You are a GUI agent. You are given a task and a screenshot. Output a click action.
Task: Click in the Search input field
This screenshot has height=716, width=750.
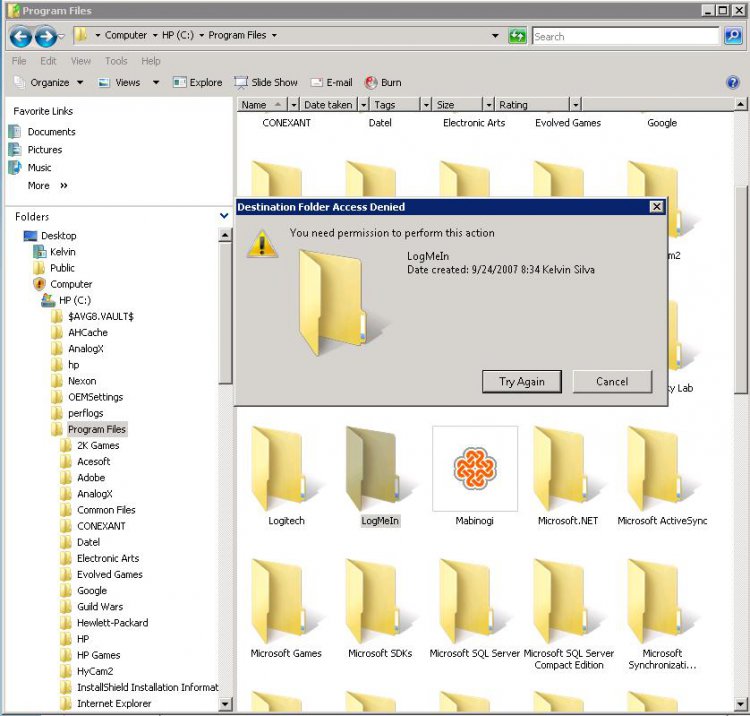(625, 36)
